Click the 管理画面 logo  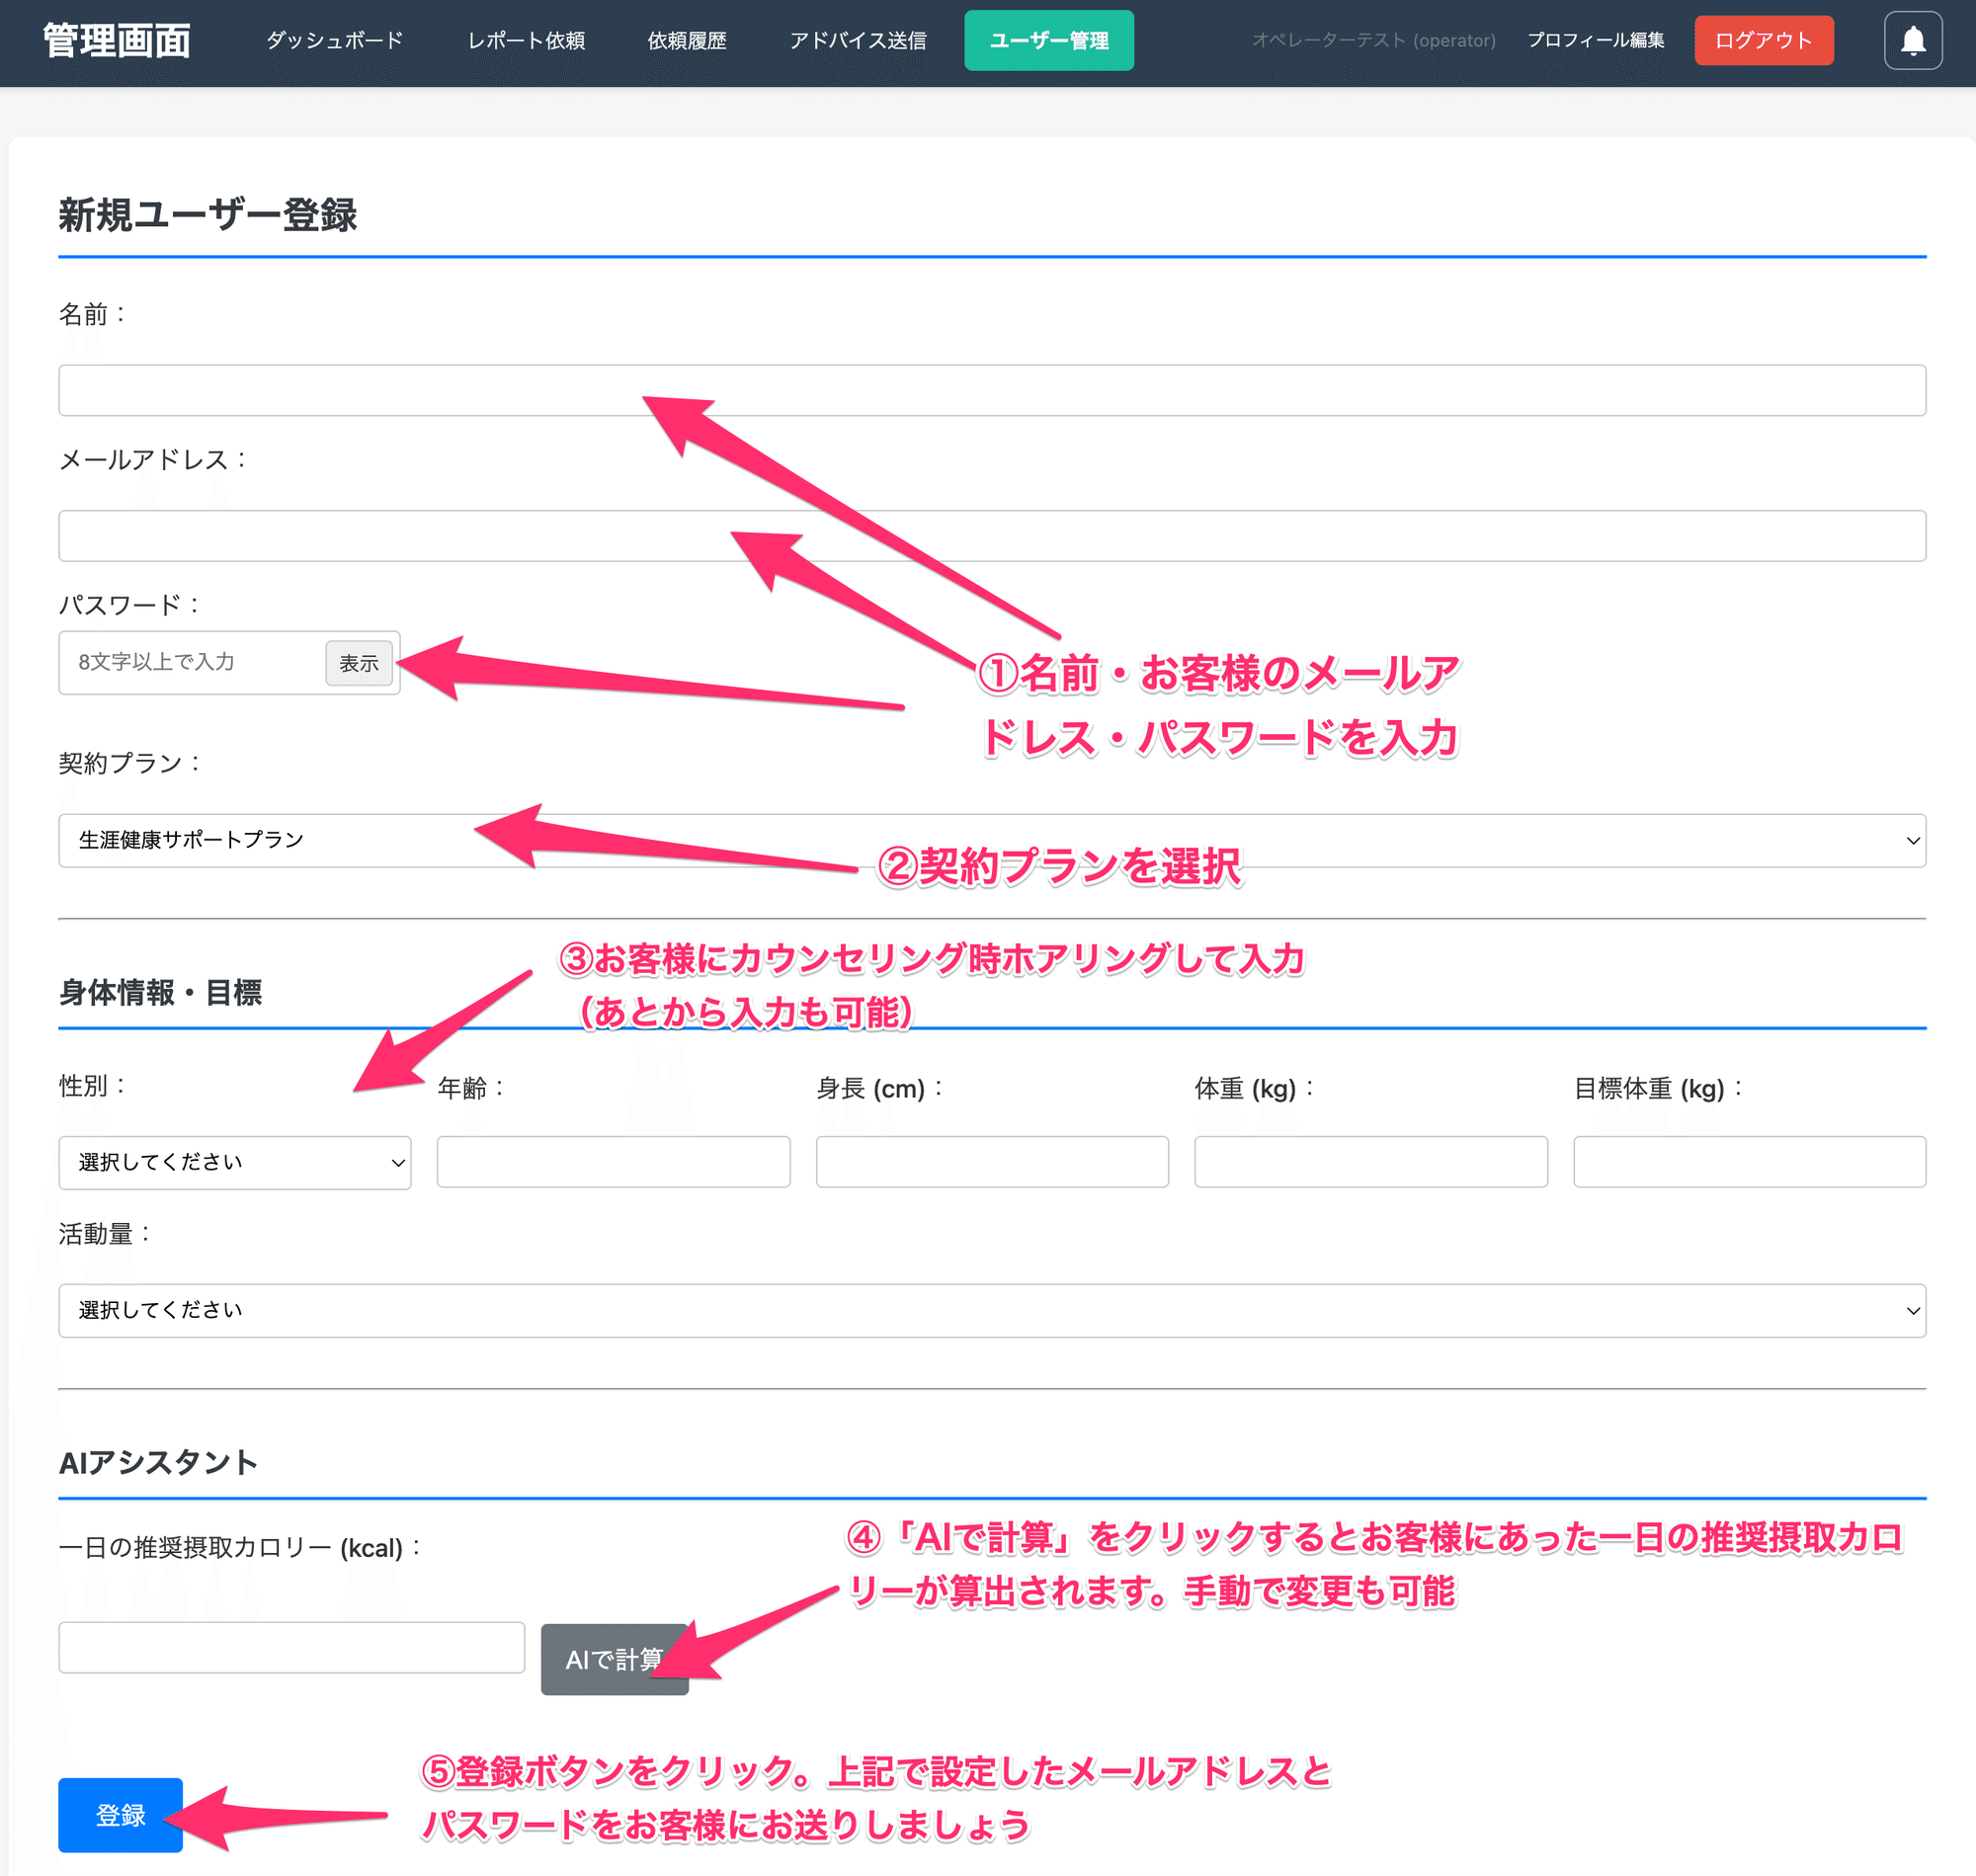115,41
